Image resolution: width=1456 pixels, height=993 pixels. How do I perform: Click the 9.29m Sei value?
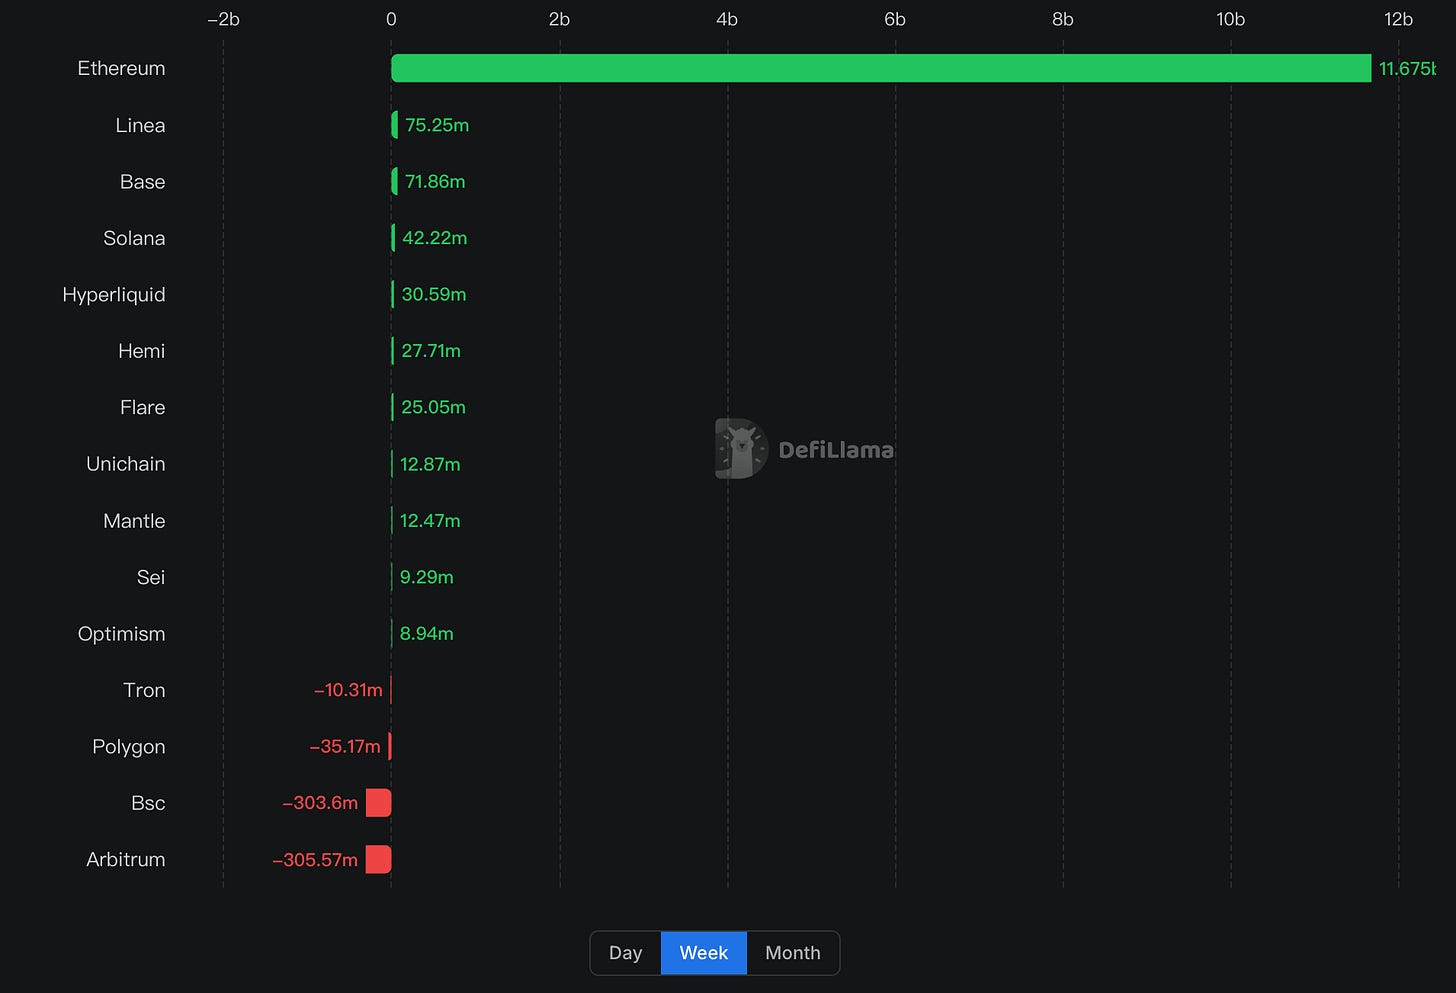pyautogui.click(x=427, y=577)
